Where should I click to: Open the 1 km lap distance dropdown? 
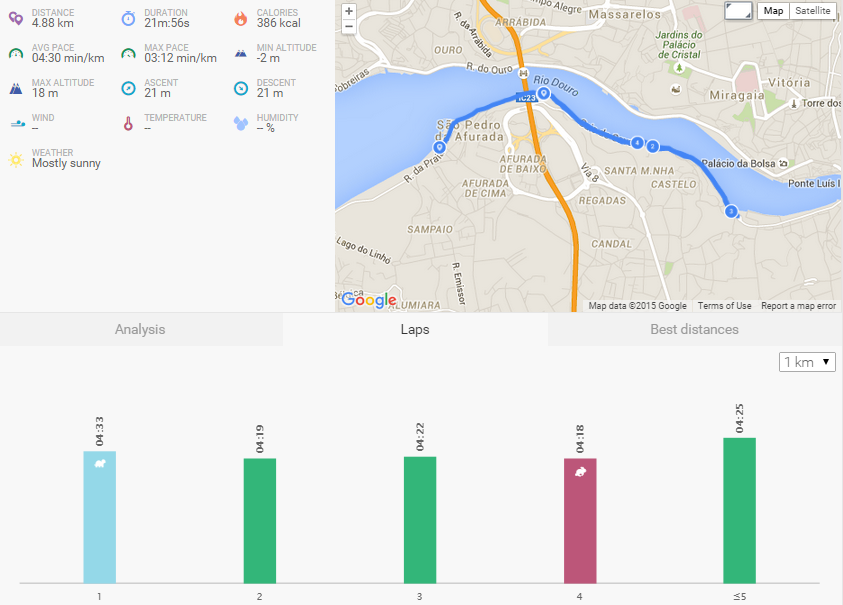(x=806, y=362)
